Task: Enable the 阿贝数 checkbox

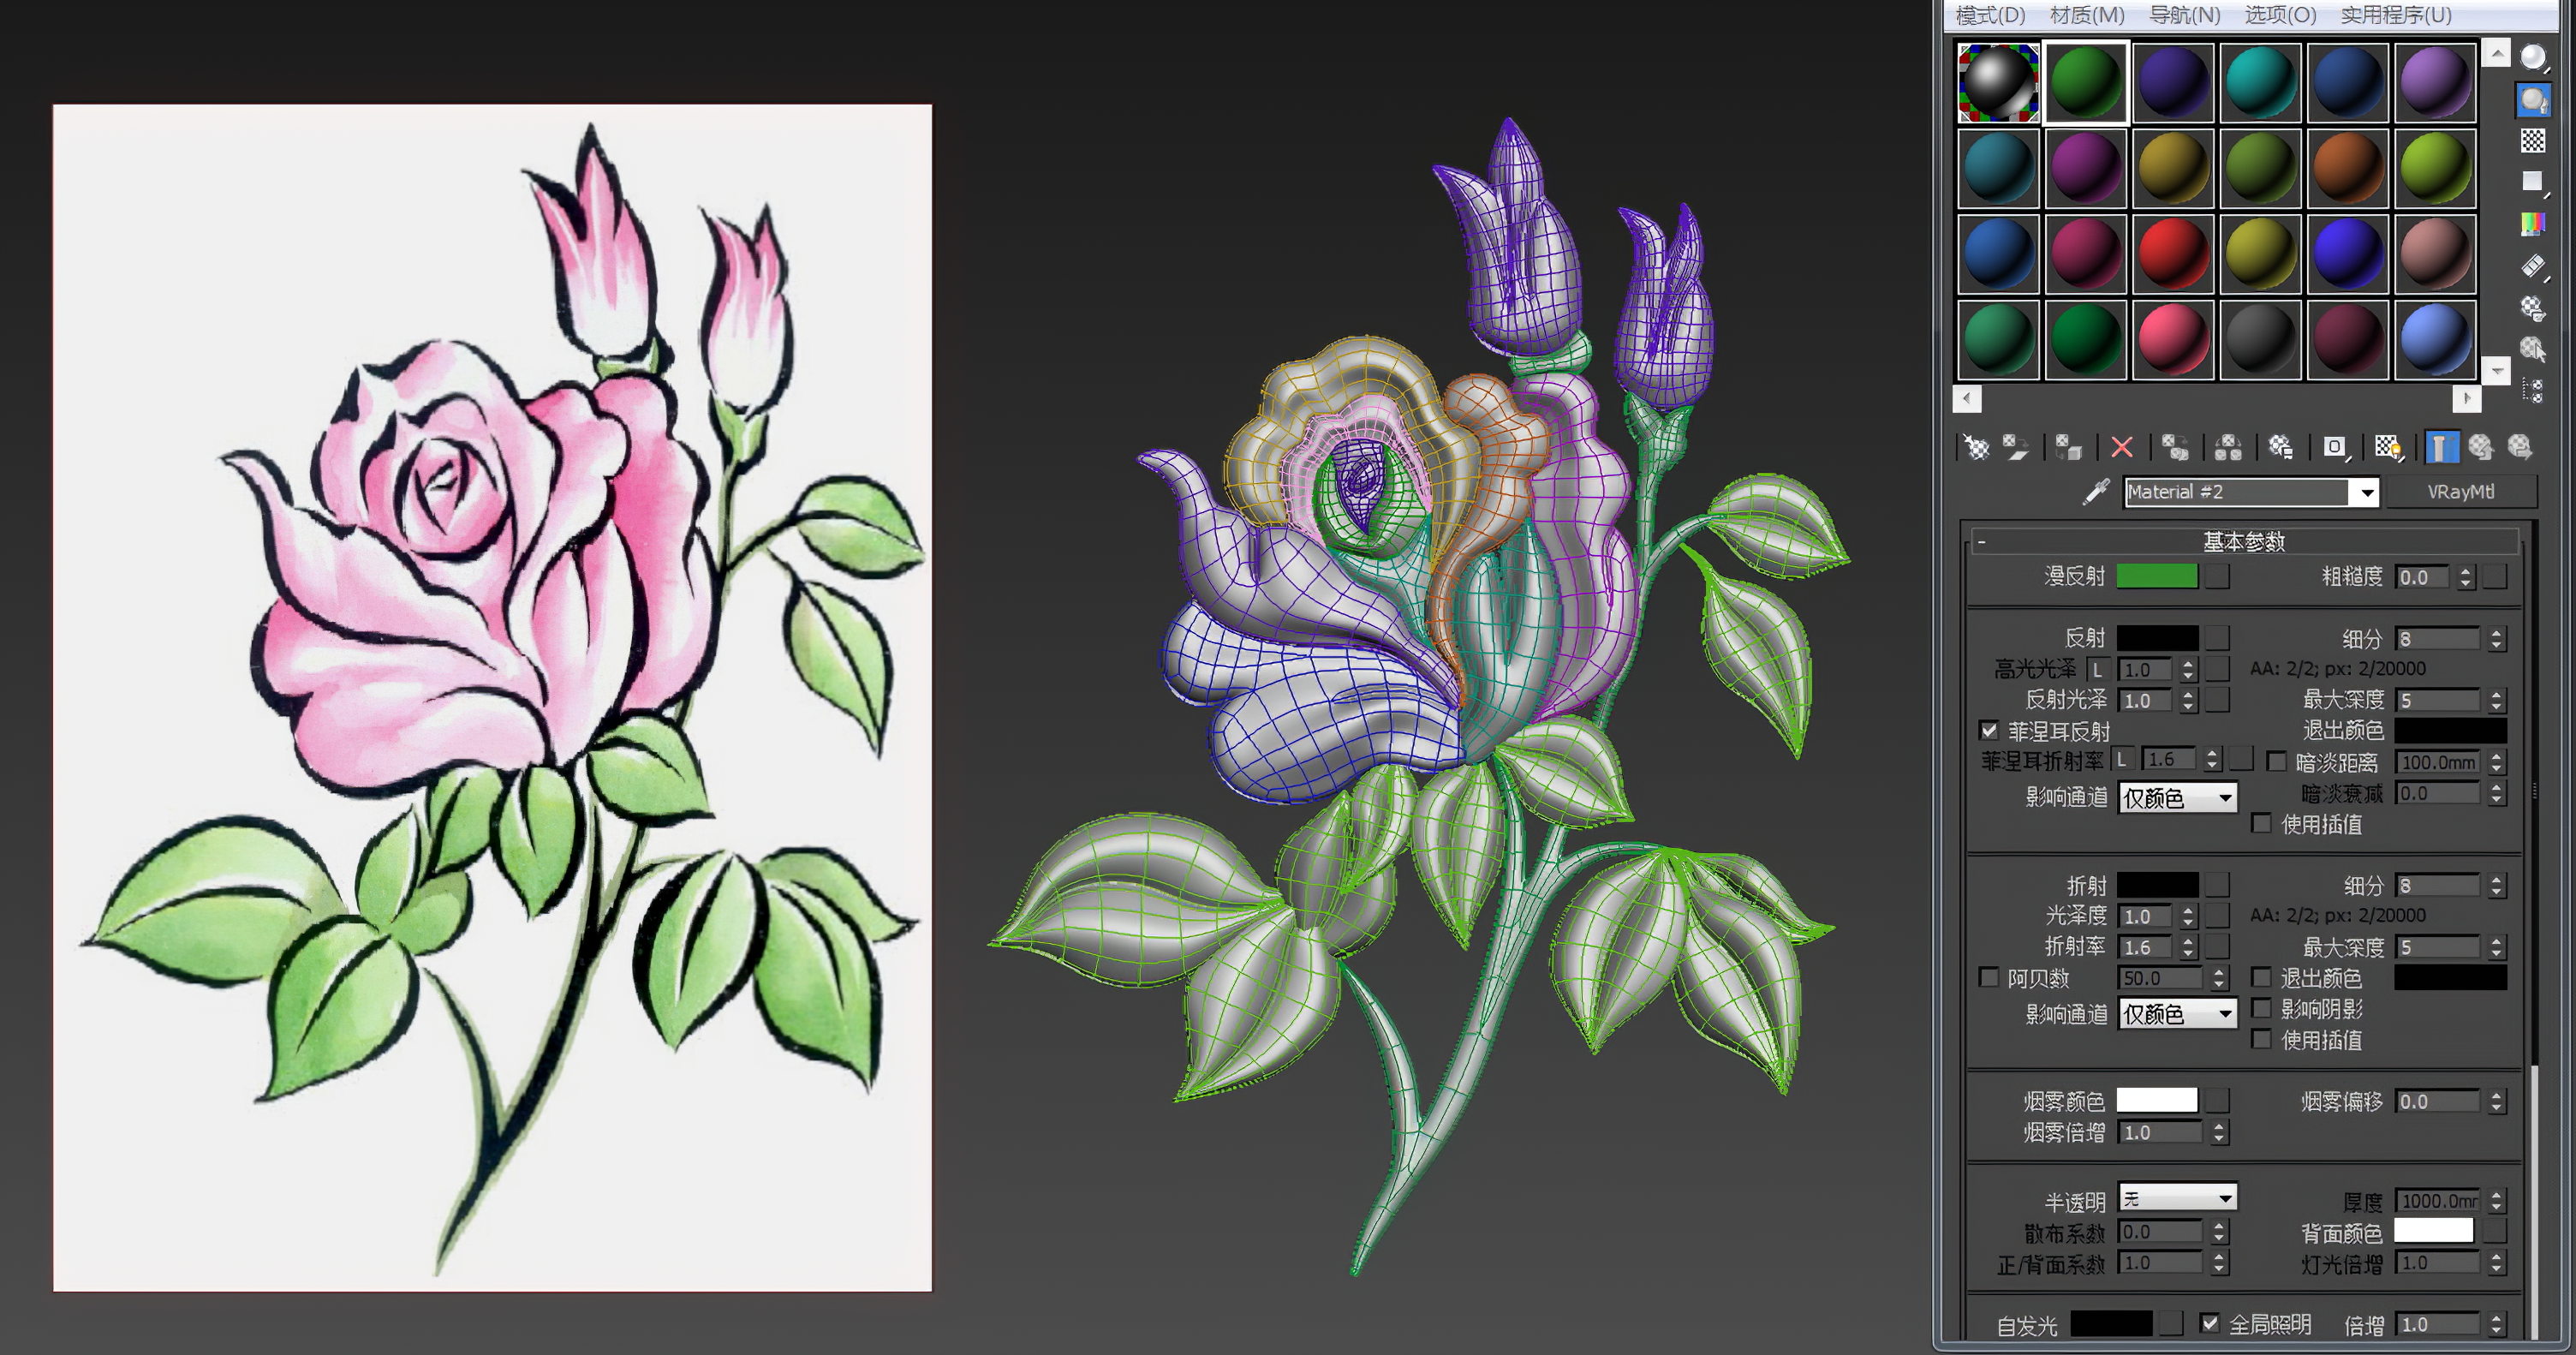Action: pyautogui.click(x=1989, y=977)
